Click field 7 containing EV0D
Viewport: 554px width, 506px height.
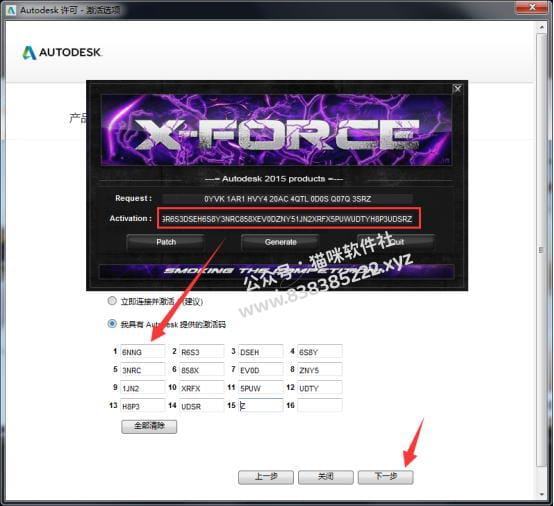(x=261, y=370)
